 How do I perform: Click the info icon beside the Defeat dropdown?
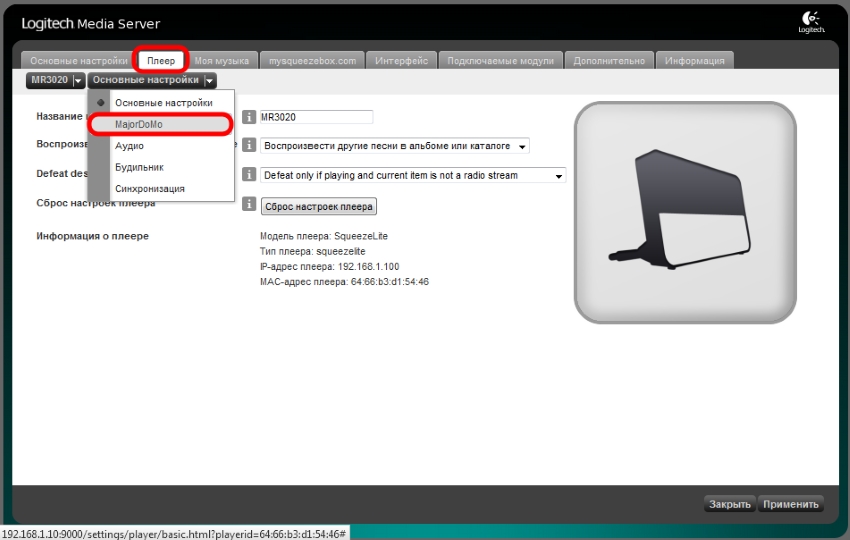249,174
